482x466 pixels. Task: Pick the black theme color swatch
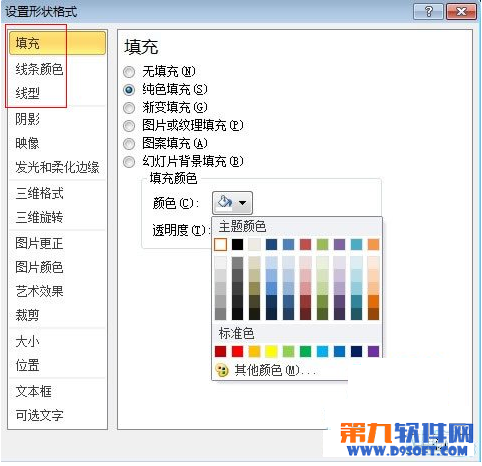(237, 244)
